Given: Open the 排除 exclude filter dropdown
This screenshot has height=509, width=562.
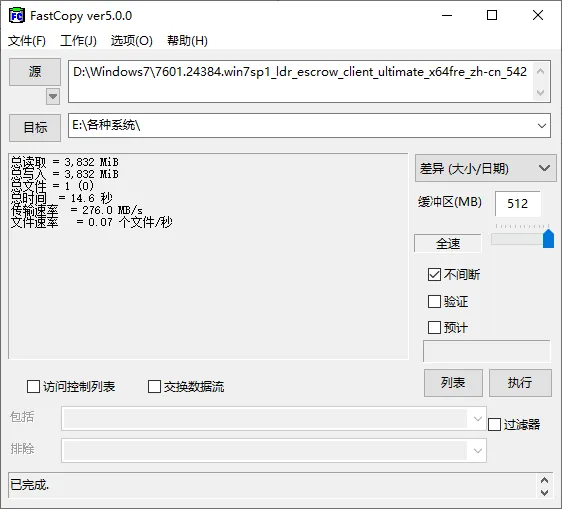Looking at the screenshot, I should 477,450.
